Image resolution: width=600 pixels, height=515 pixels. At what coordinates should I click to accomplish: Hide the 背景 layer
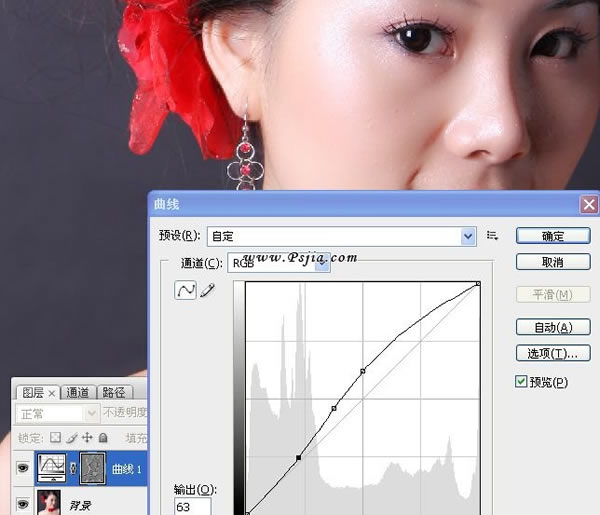pos(23,504)
